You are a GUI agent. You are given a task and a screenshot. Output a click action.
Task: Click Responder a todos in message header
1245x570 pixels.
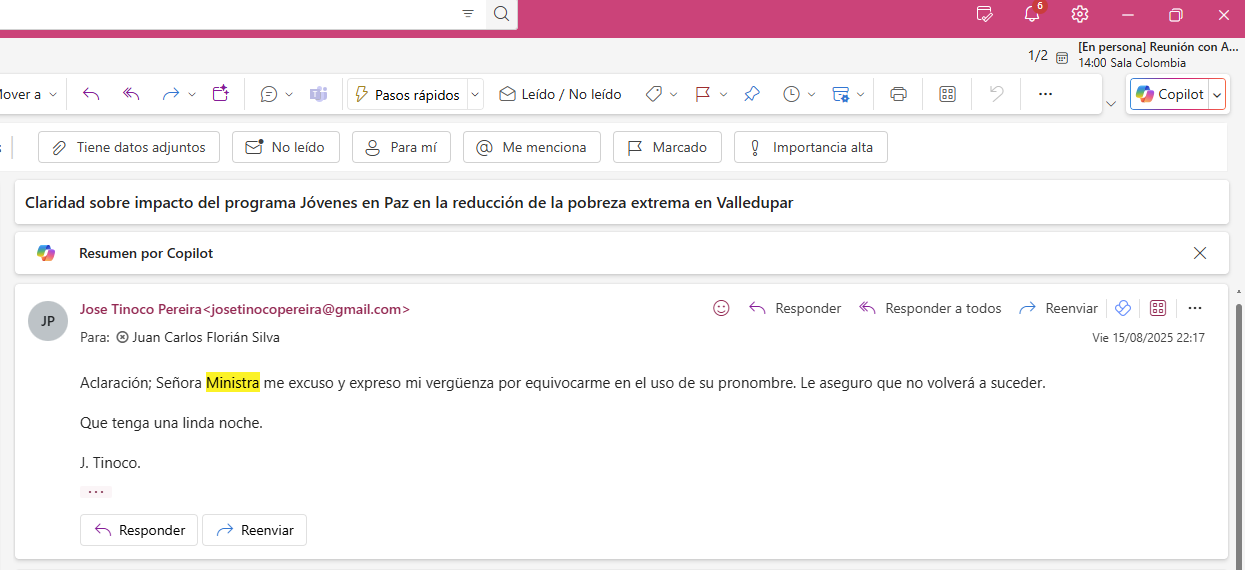click(x=930, y=308)
